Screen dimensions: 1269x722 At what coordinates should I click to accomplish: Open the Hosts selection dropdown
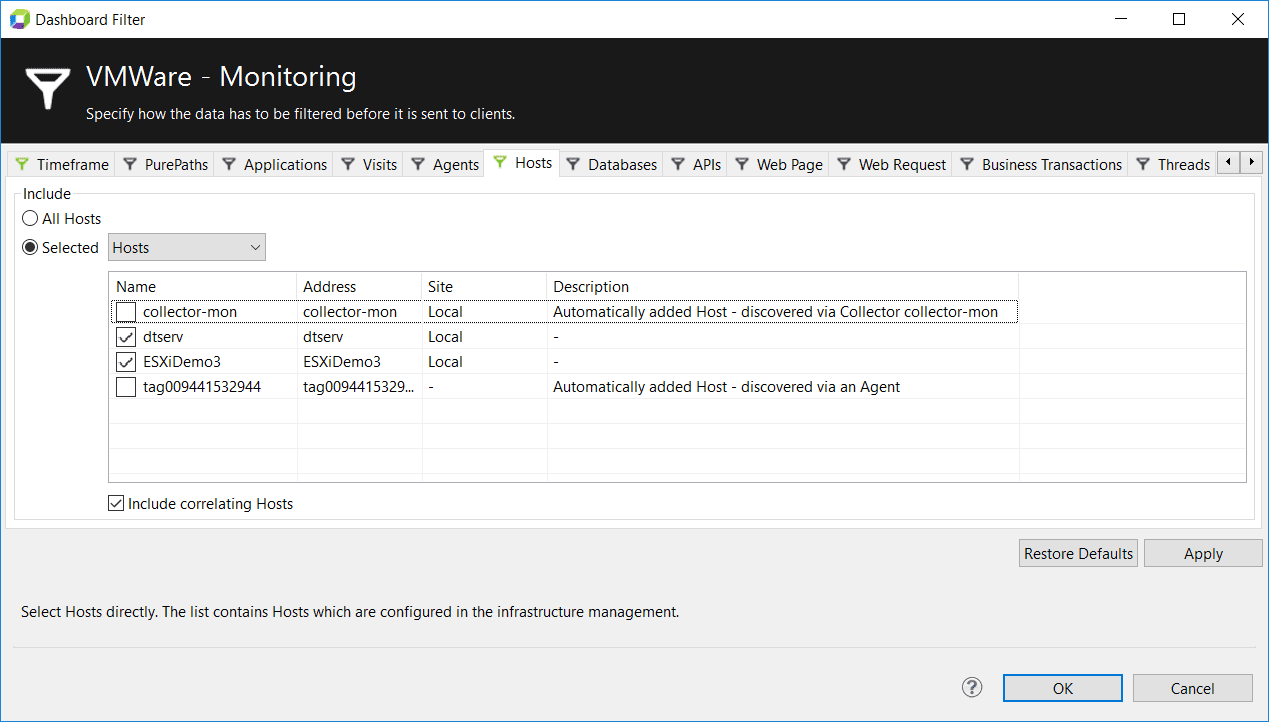point(187,247)
